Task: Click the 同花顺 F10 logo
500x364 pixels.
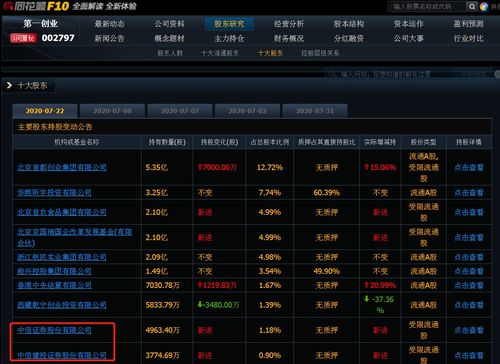Action: coord(36,6)
